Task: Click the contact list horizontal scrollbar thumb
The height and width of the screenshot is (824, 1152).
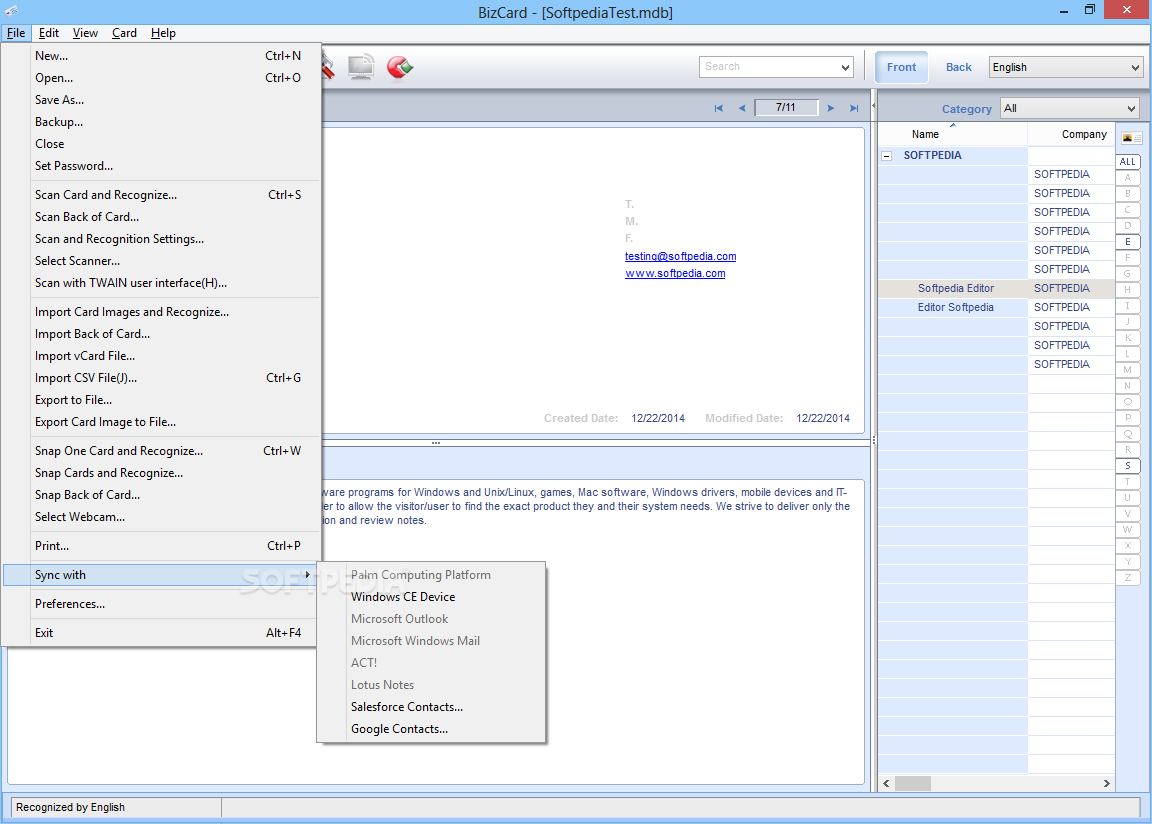Action: pyautogui.click(x=912, y=784)
